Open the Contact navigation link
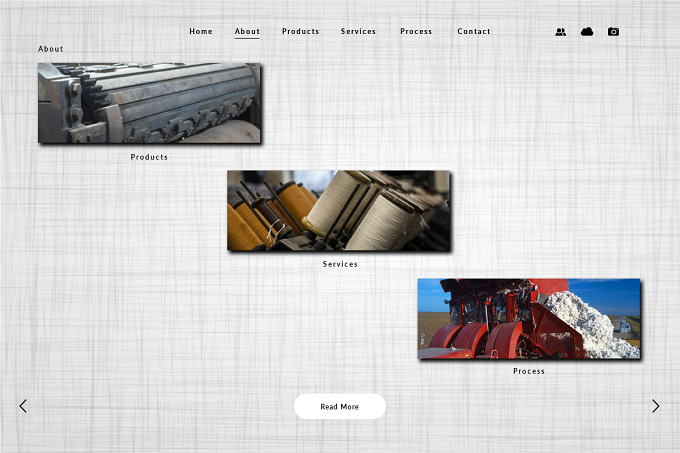Viewport: 680px width, 453px height. point(474,31)
